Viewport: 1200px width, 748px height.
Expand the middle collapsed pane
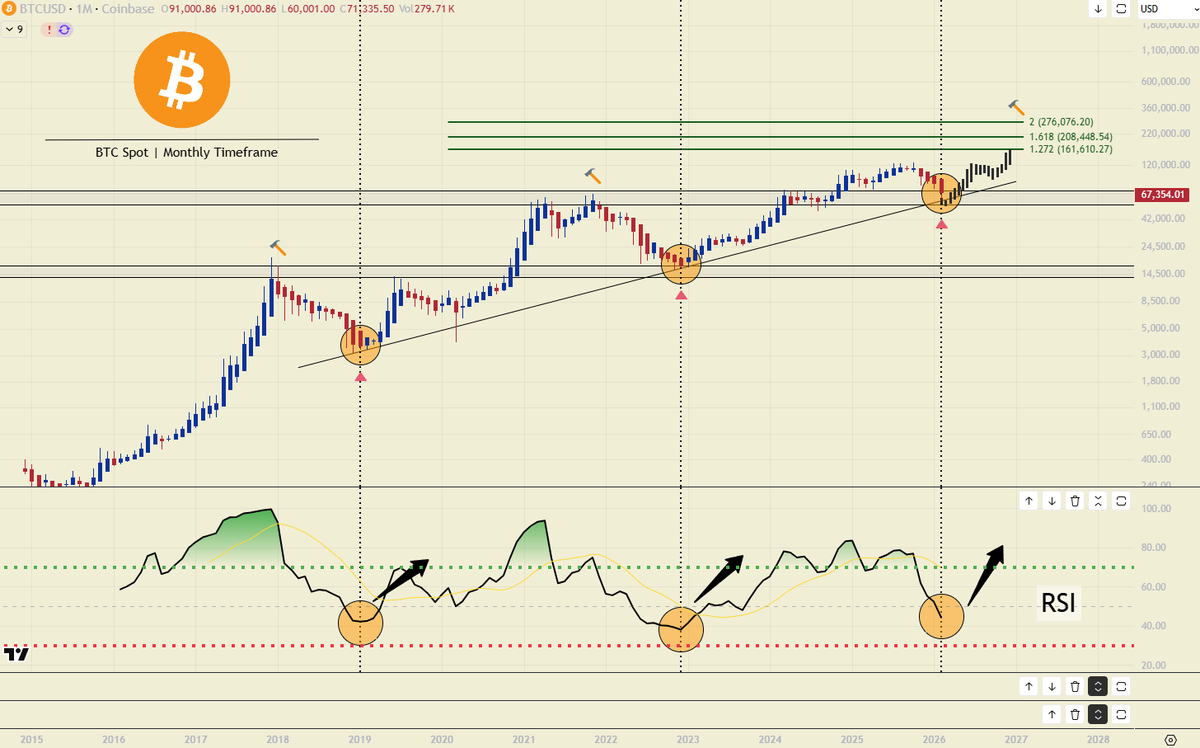[x=1098, y=686]
